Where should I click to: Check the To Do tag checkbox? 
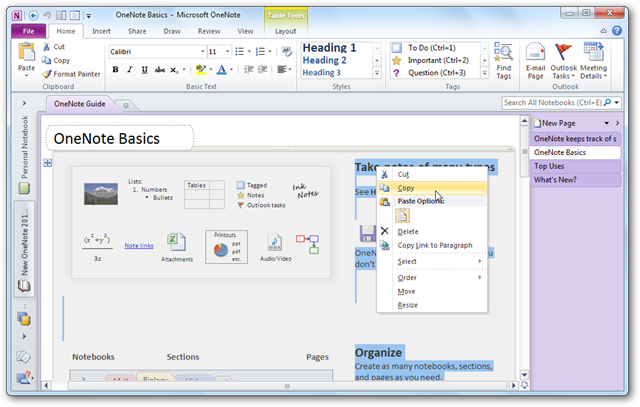tap(397, 48)
